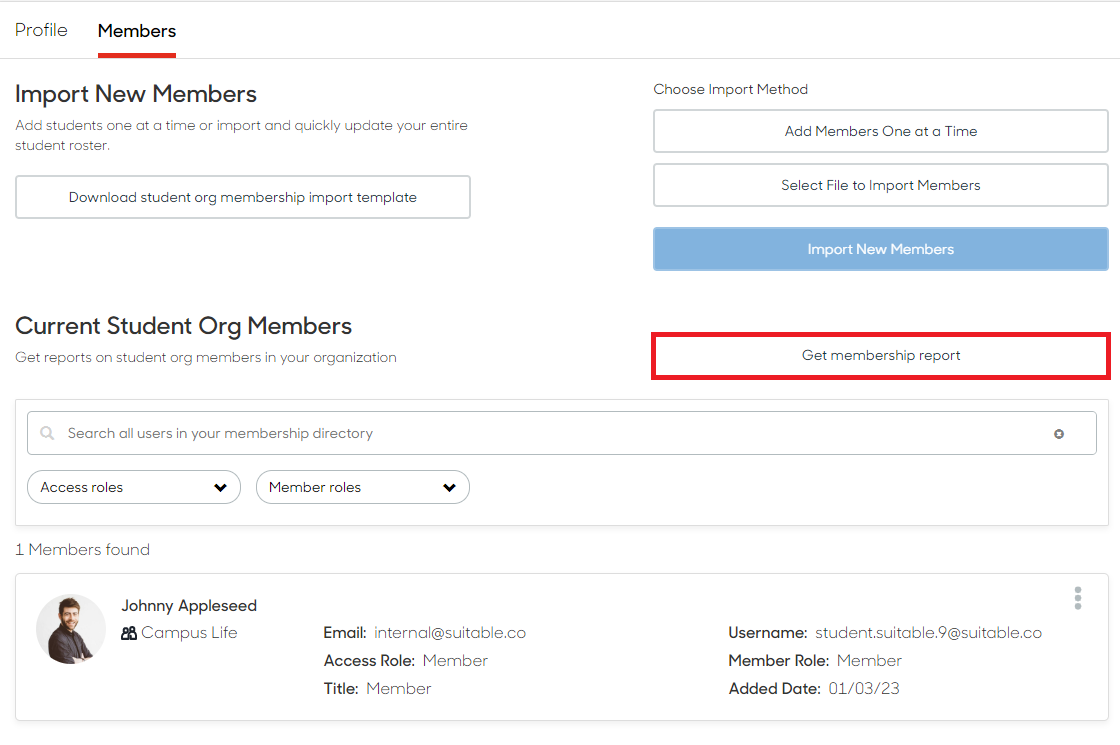Screen dimensions: 1120x745
Task: Get membership report
Action: tap(881, 356)
